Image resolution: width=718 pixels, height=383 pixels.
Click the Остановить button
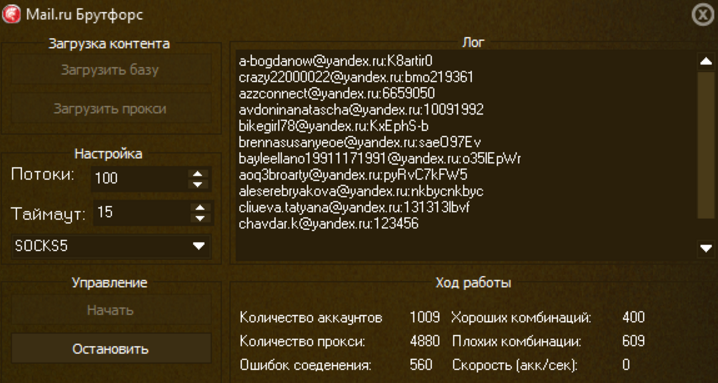pyautogui.click(x=110, y=349)
